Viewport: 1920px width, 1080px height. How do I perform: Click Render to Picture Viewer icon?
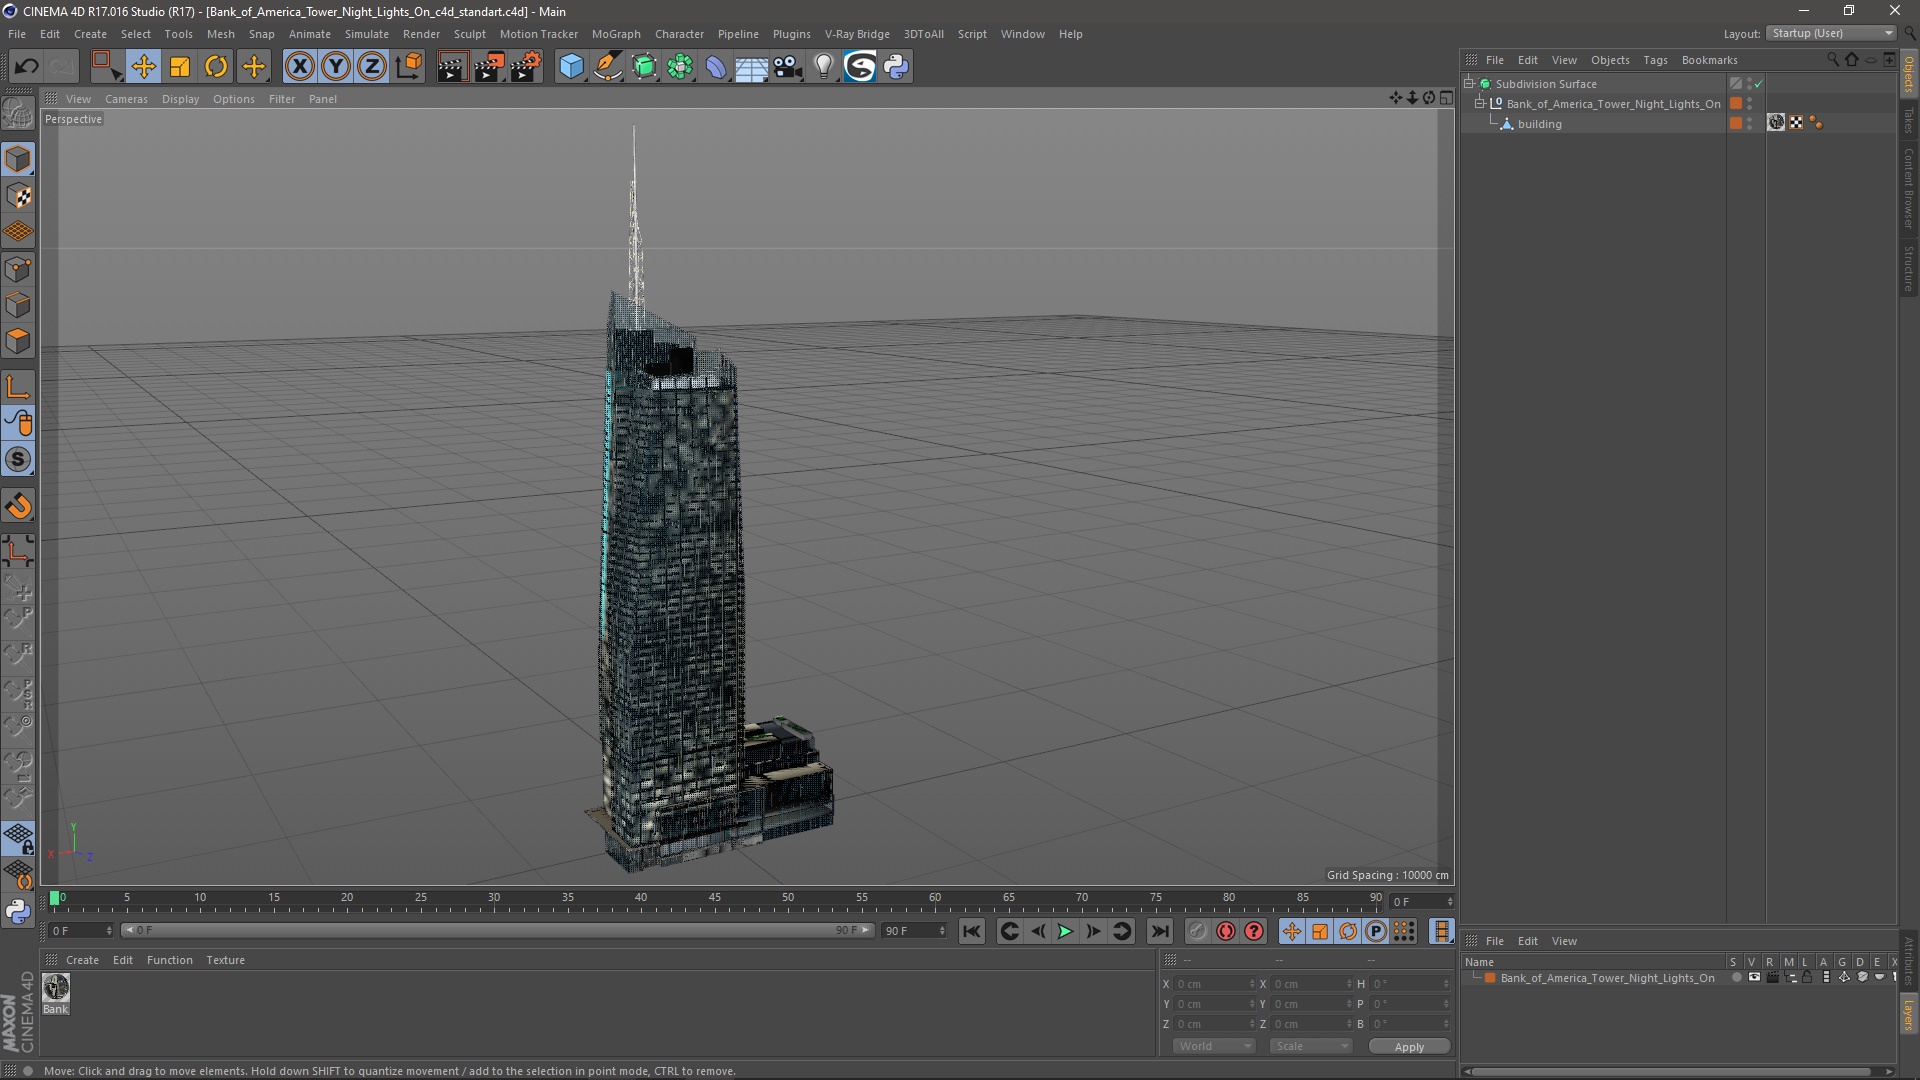tap(489, 67)
